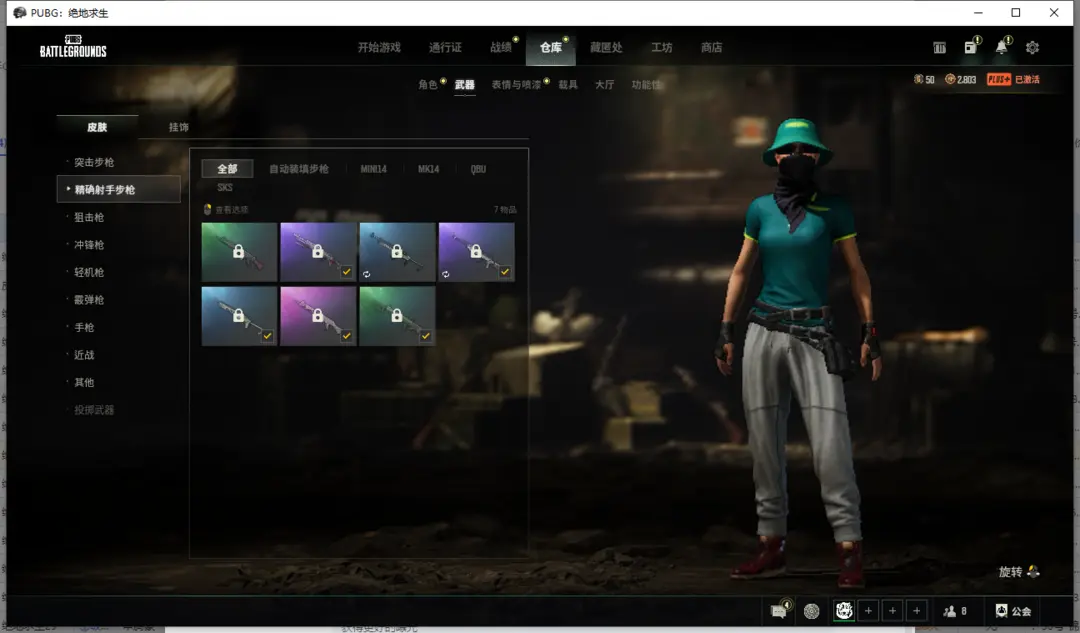1080x633 pixels.
Task: Open the friends list icon showing 8
Action: pyautogui.click(x=955, y=611)
